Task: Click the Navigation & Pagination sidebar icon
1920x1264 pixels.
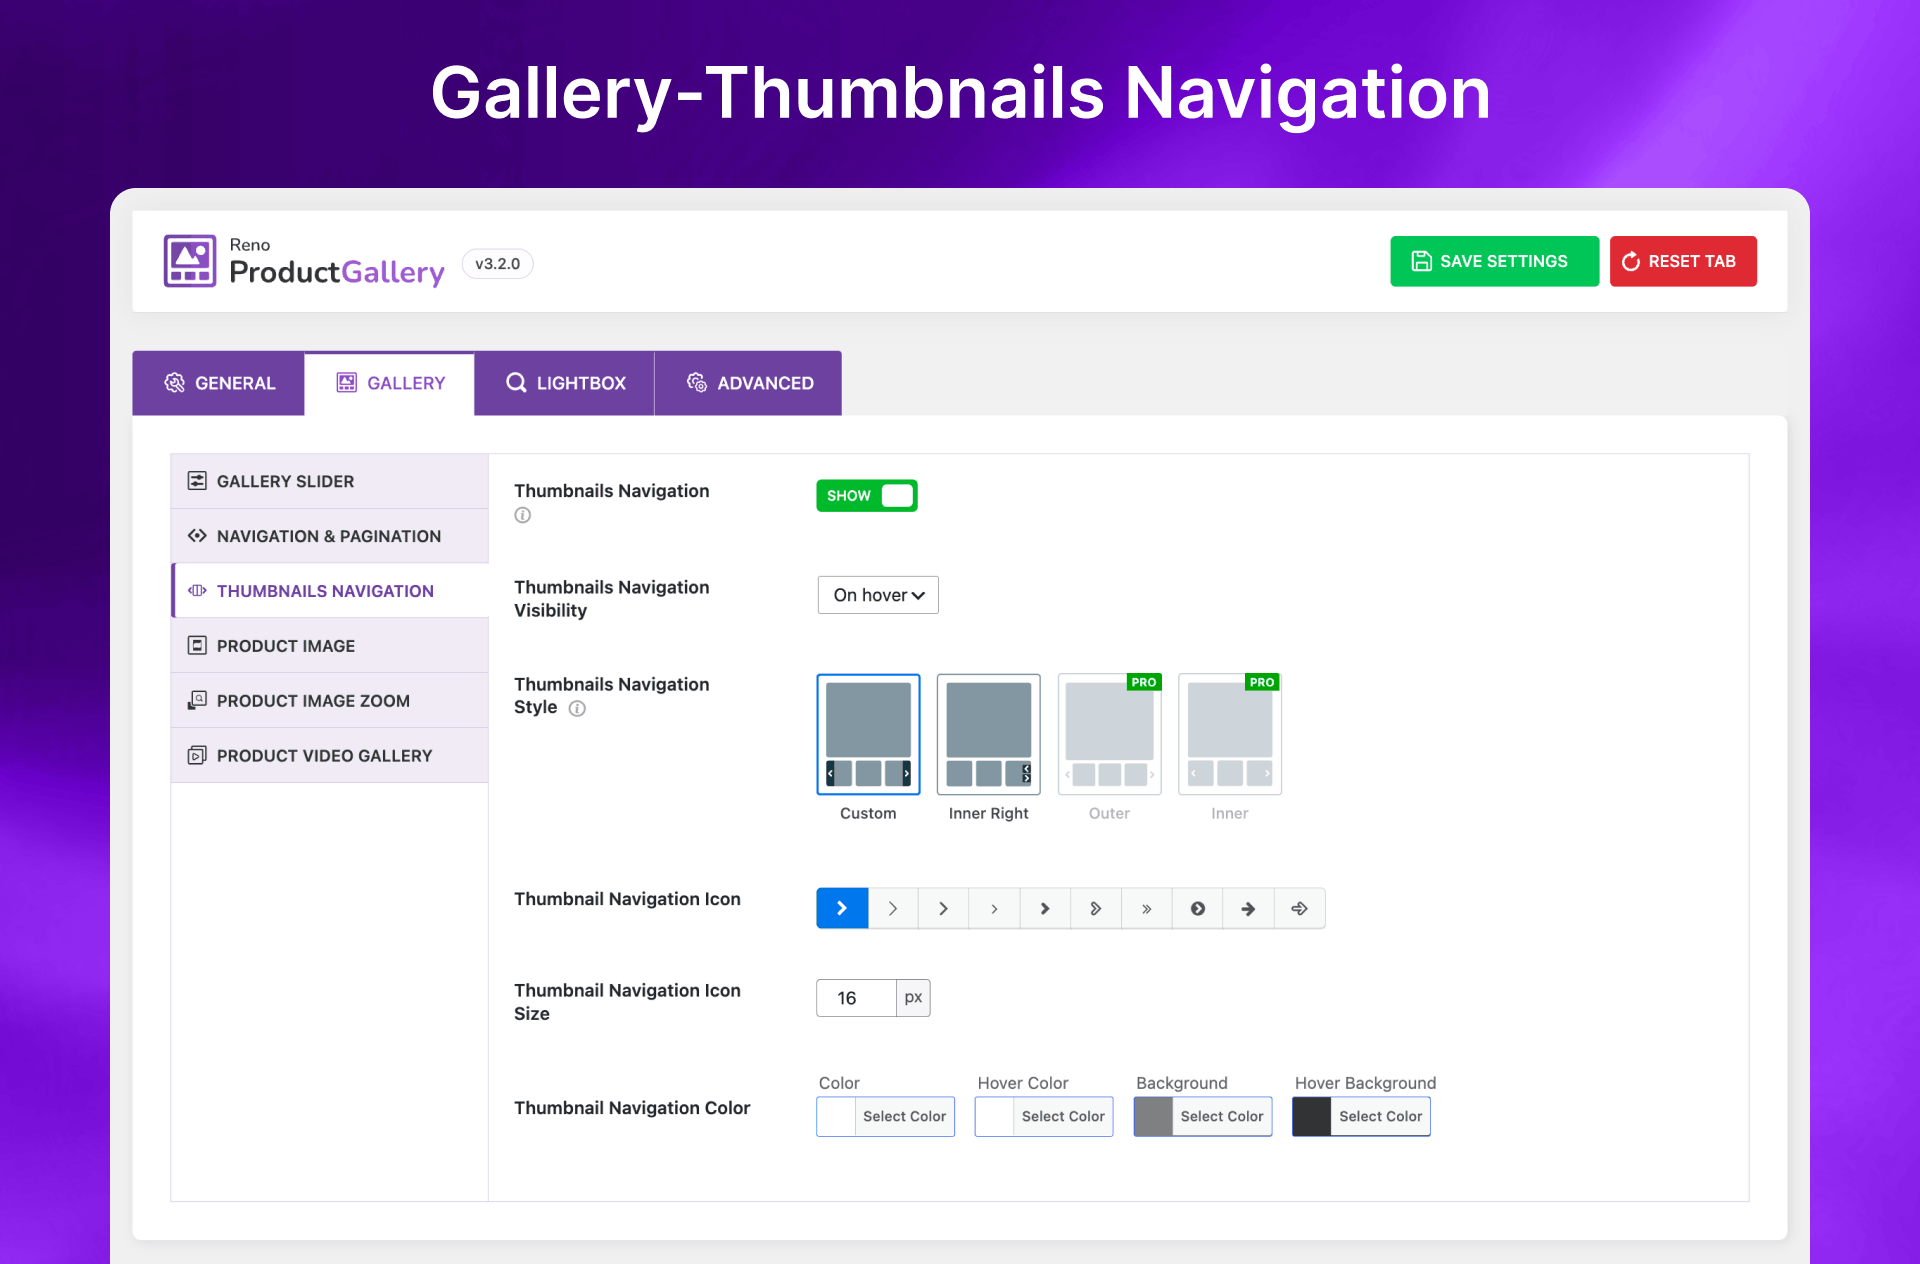Action: point(197,536)
